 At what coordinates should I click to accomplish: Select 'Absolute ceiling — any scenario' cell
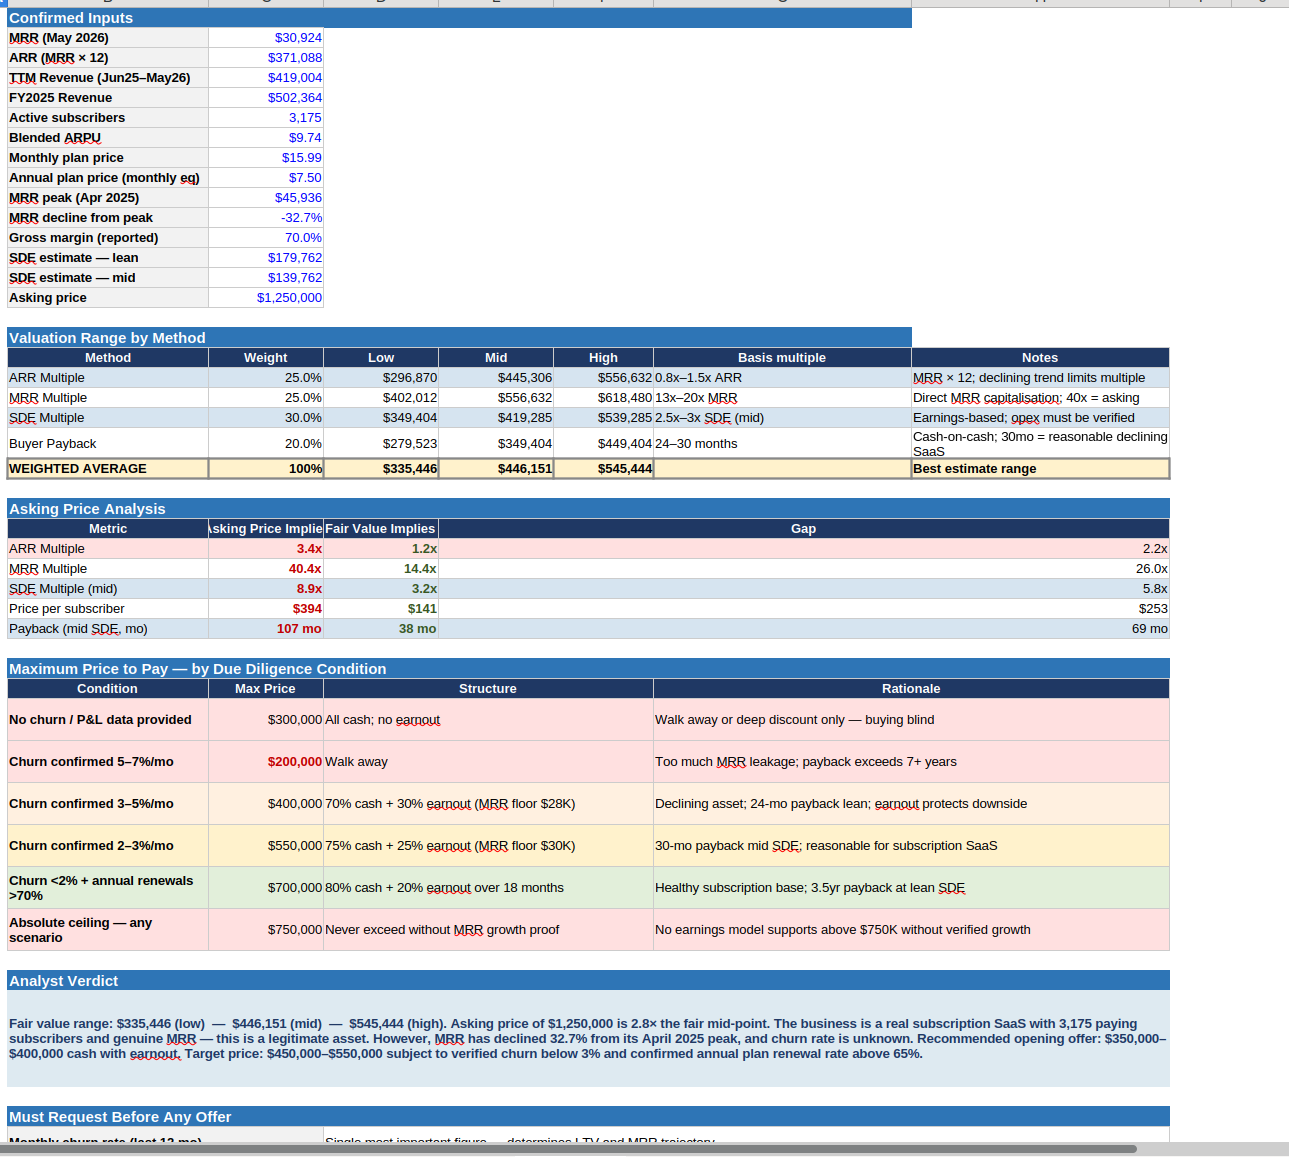[108, 930]
